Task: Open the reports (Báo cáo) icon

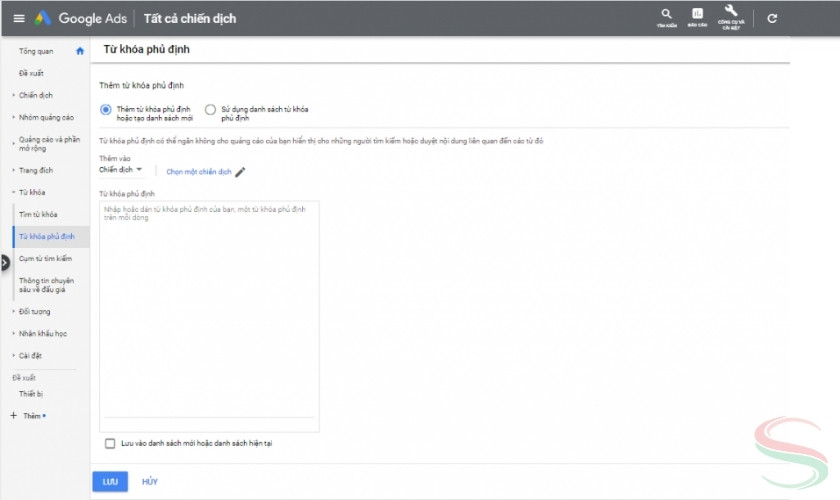Action: (x=697, y=16)
